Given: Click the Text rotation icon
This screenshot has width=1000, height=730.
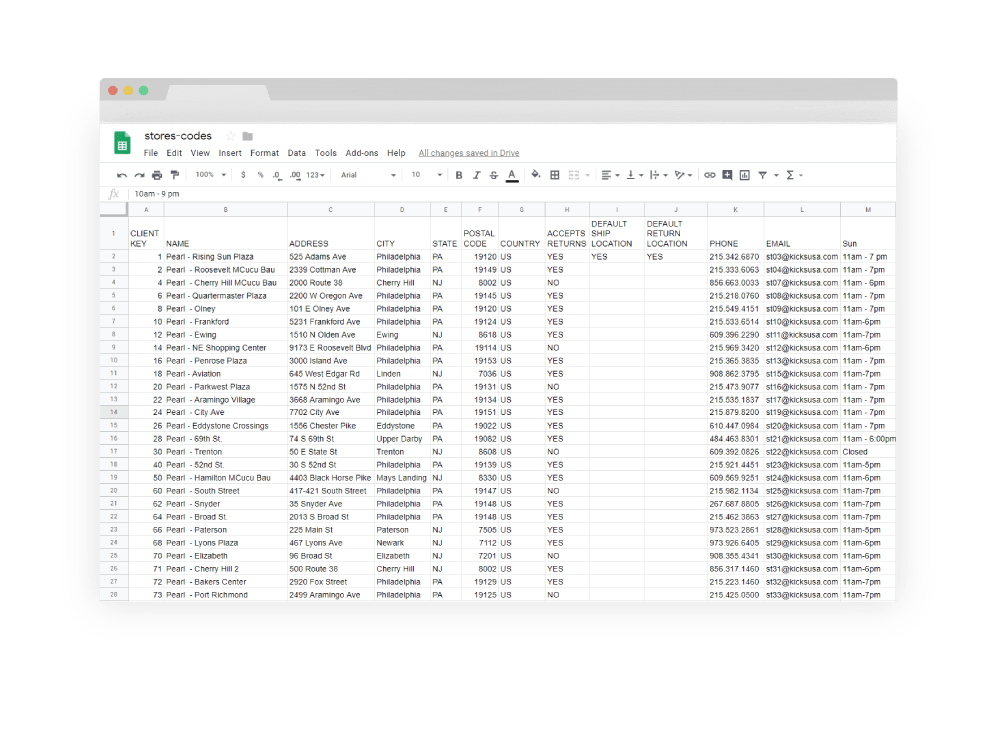Looking at the screenshot, I should tap(679, 175).
